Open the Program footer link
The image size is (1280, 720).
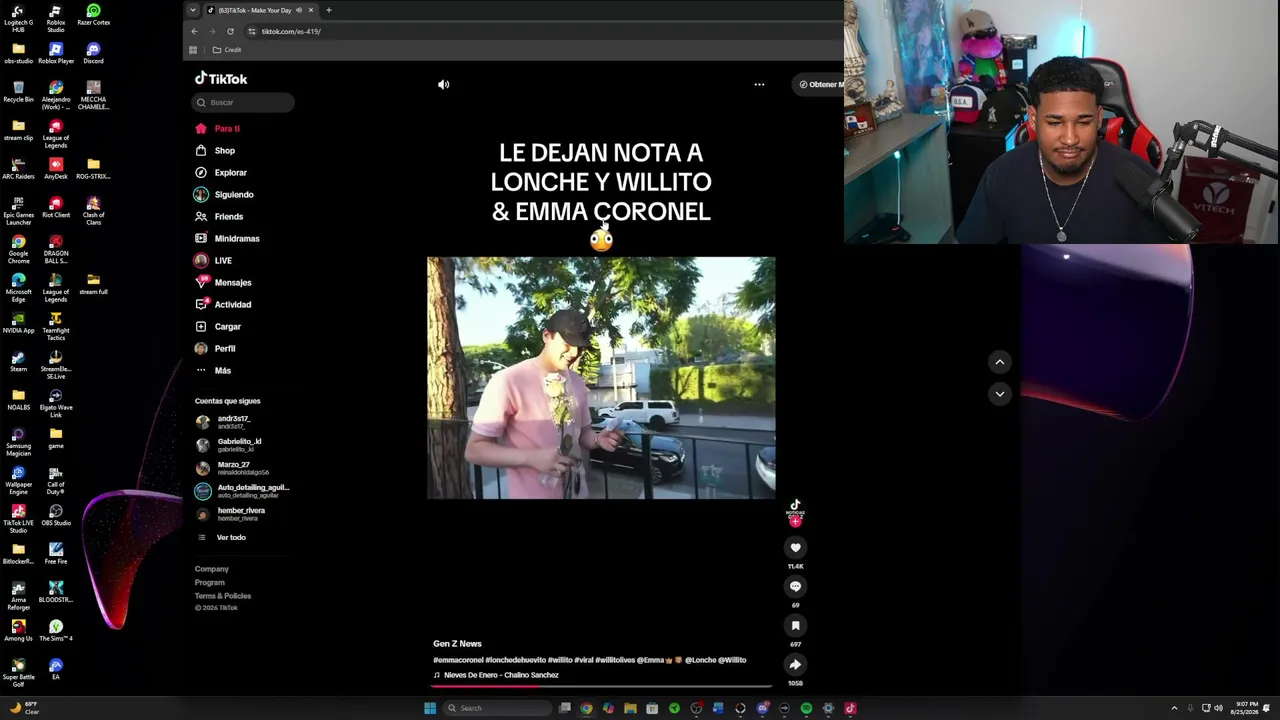coord(210,582)
